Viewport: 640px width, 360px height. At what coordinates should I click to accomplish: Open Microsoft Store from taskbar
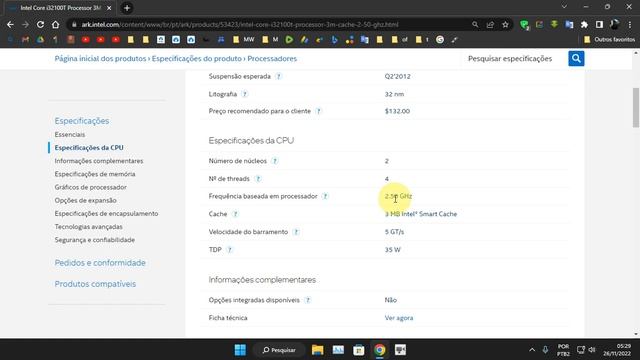coord(359,350)
